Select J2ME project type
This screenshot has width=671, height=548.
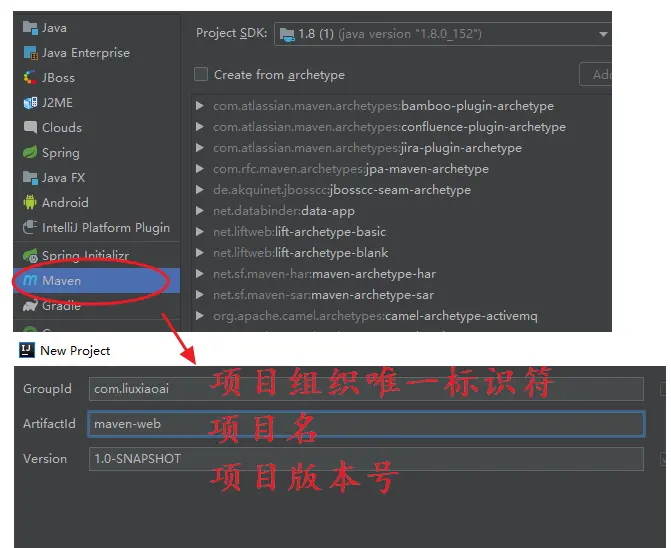click(x=96, y=103)
